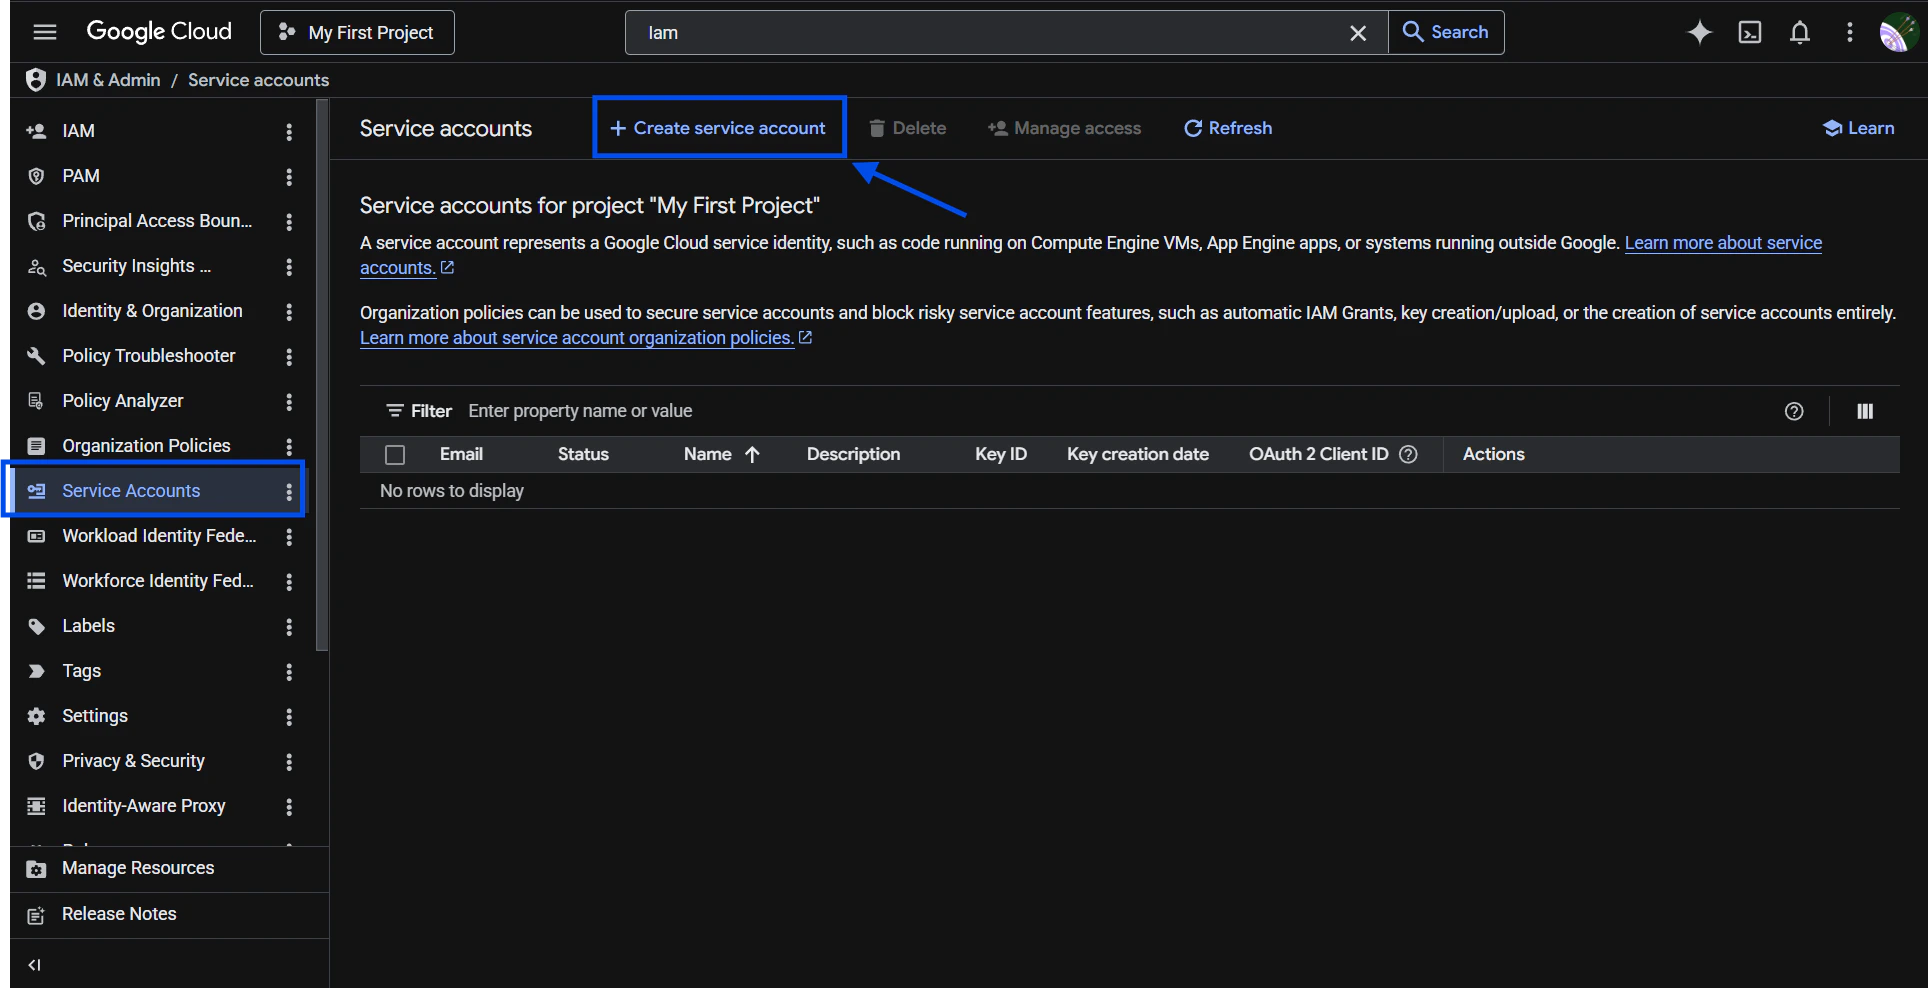Click the Refresh button
This screenshot has height=988, width=1928.
tap(1228, 128)
